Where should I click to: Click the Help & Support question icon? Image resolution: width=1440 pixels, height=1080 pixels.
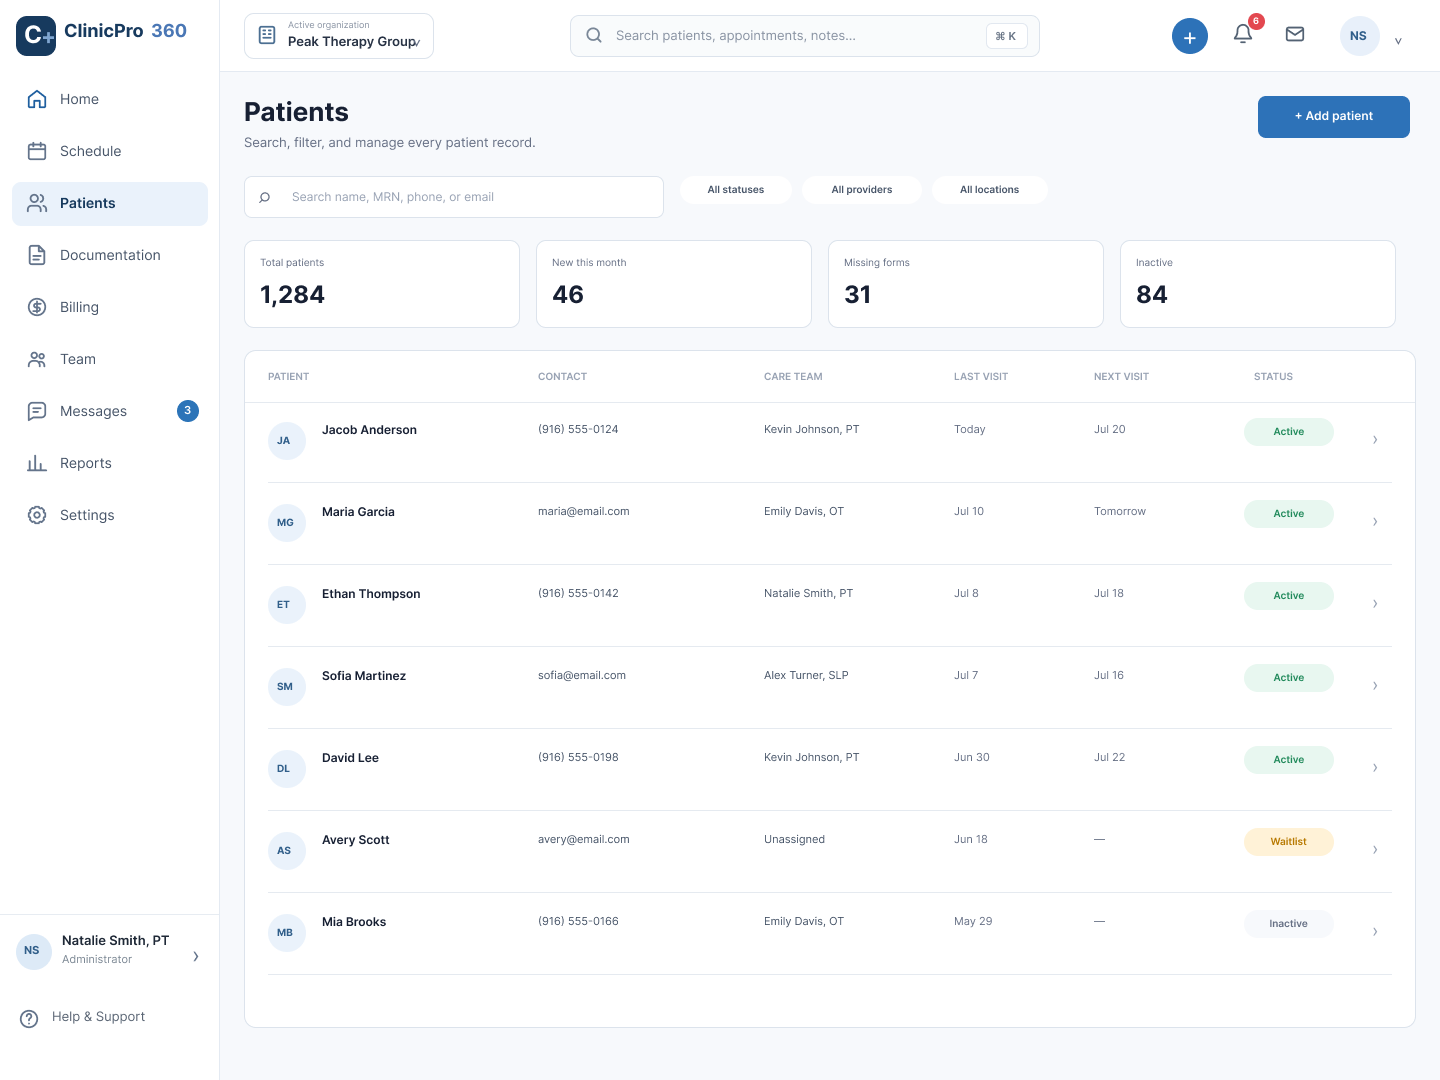(x=30, y=1018)
